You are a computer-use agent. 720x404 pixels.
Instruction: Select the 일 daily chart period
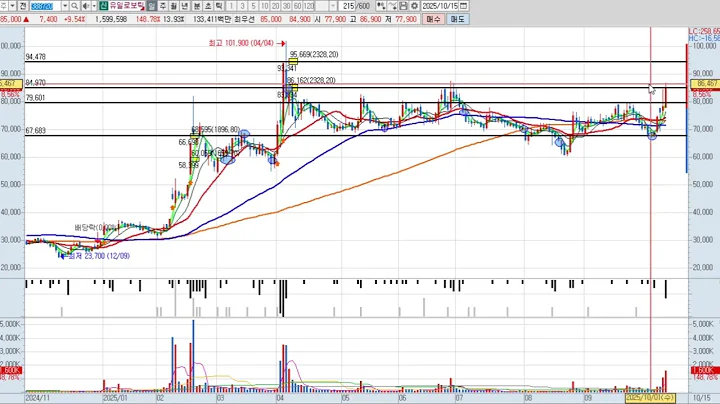pos(152,6)
